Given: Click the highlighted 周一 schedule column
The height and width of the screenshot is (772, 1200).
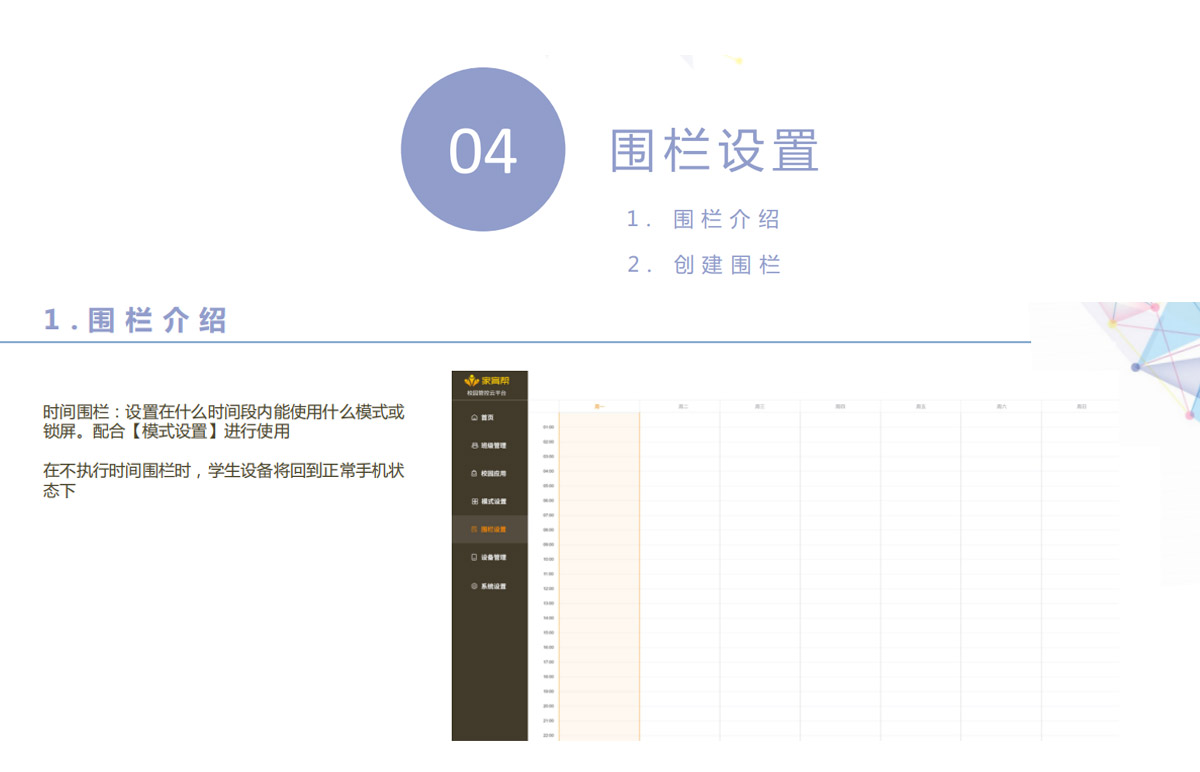Looking at the screenshot, I should (599, 576).
